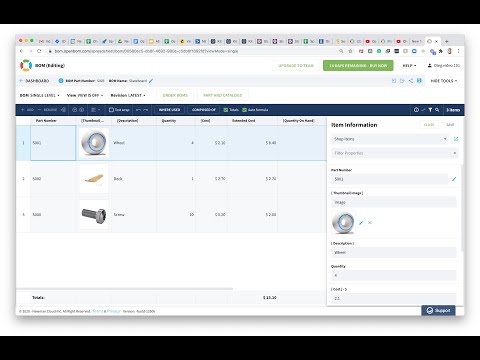The width and height of the screenshot is (480, 360).
Task: Click the browser reload button
Action: pos(39,51)
